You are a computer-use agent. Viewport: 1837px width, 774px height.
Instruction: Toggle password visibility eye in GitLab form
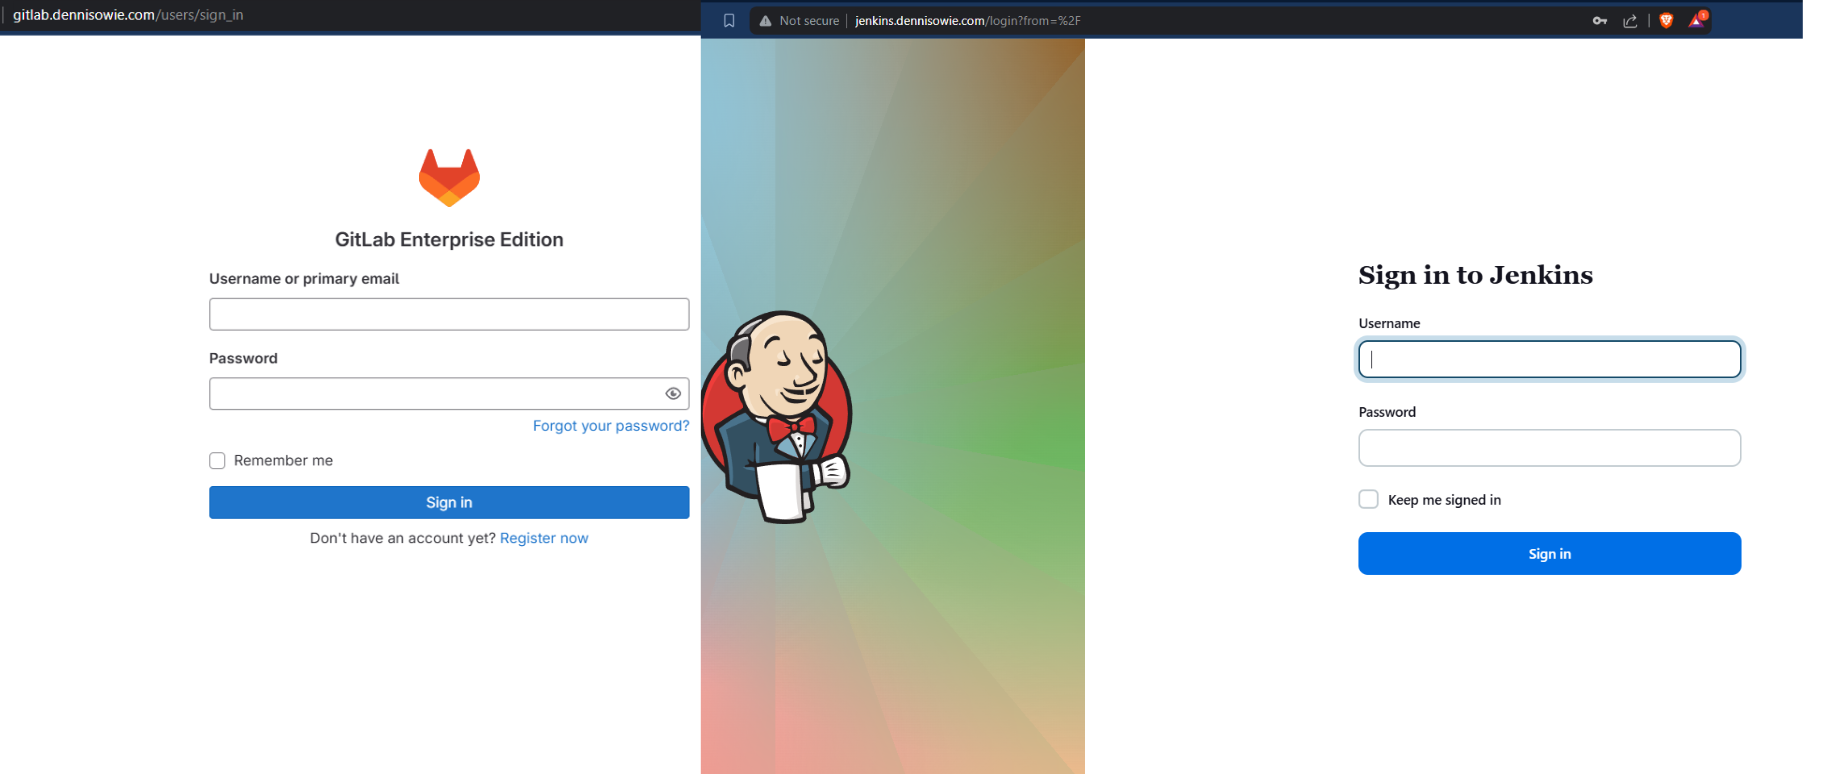[673, 394]
